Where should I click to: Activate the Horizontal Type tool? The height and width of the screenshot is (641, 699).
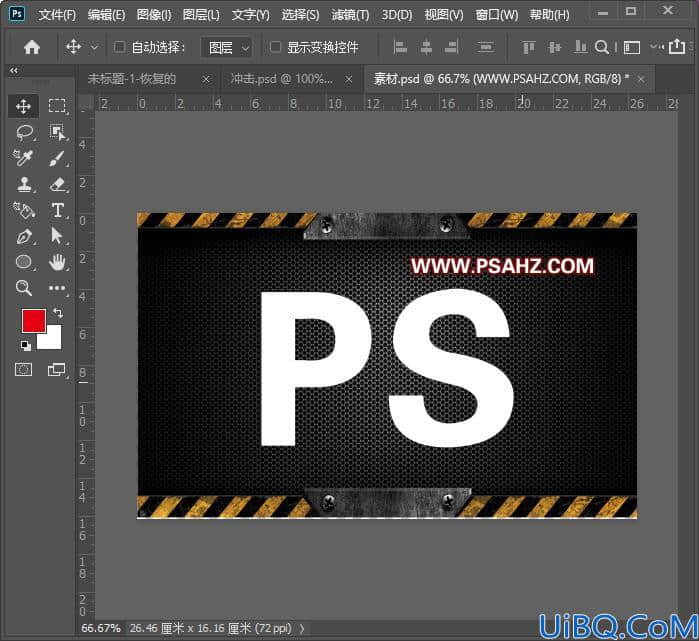[57, 210]
